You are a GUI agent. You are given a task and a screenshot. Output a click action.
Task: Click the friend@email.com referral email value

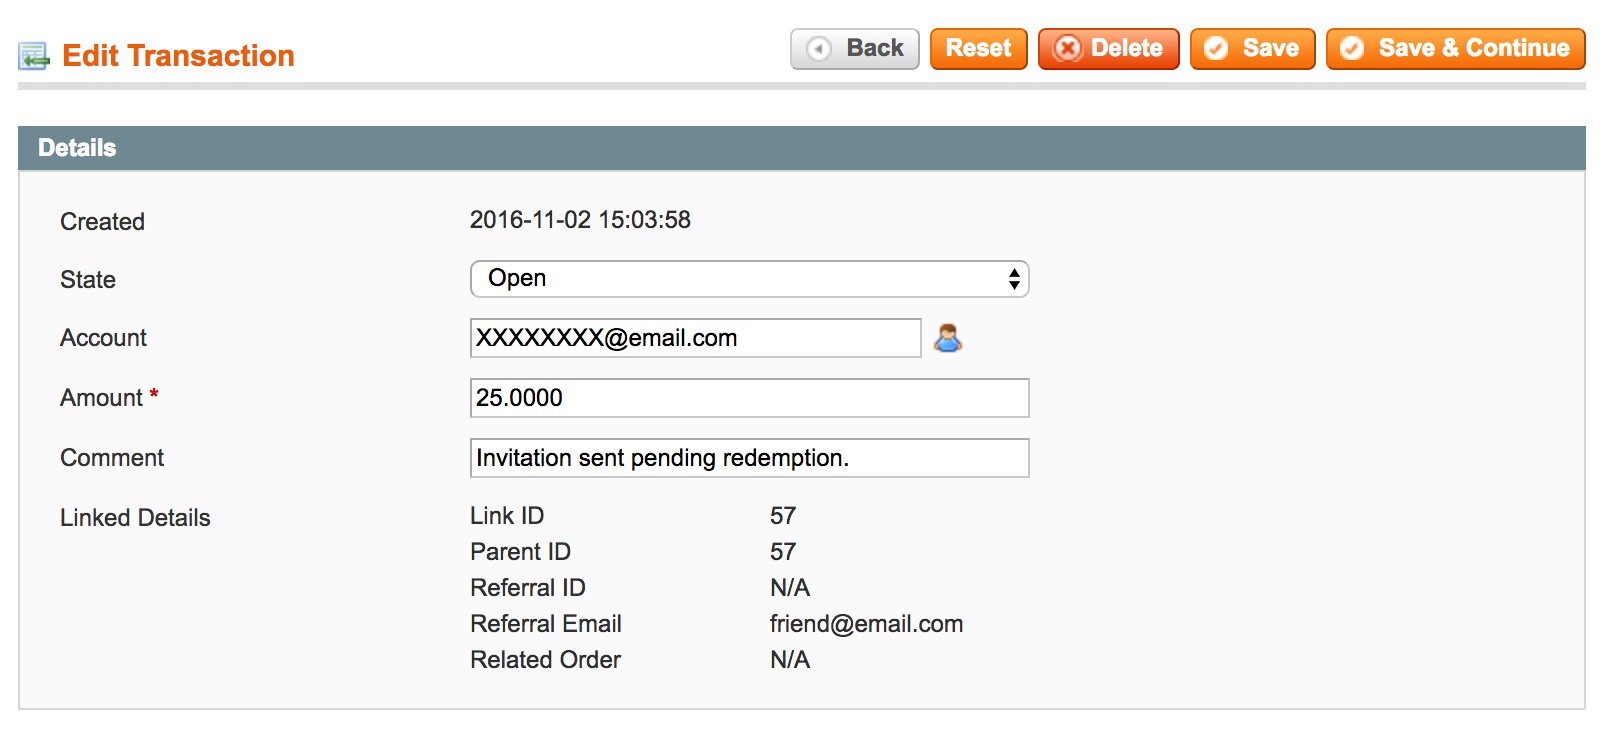coord(866,624)
